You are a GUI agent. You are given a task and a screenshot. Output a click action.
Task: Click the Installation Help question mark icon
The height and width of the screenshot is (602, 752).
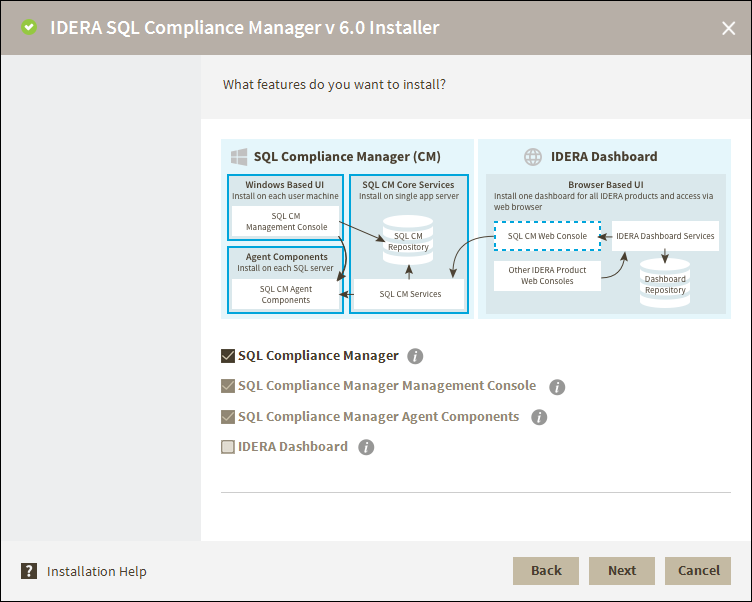coord(29,571)
